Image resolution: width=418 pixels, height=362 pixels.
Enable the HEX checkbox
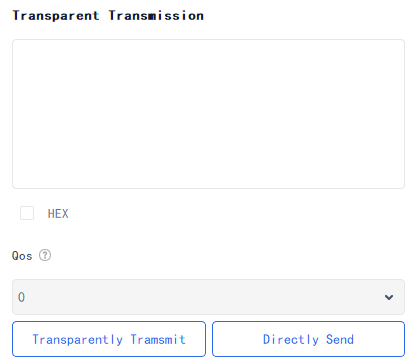coord(27,213)
